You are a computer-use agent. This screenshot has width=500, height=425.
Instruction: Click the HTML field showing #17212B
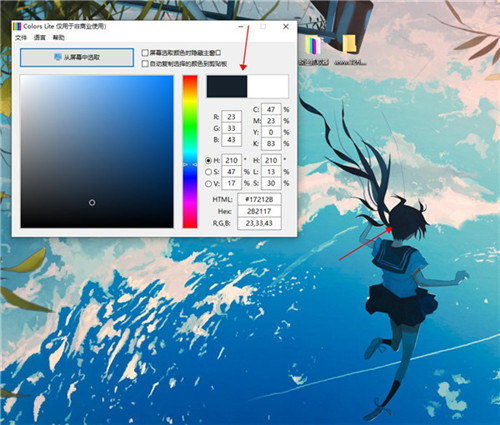[x=259, y=199]
